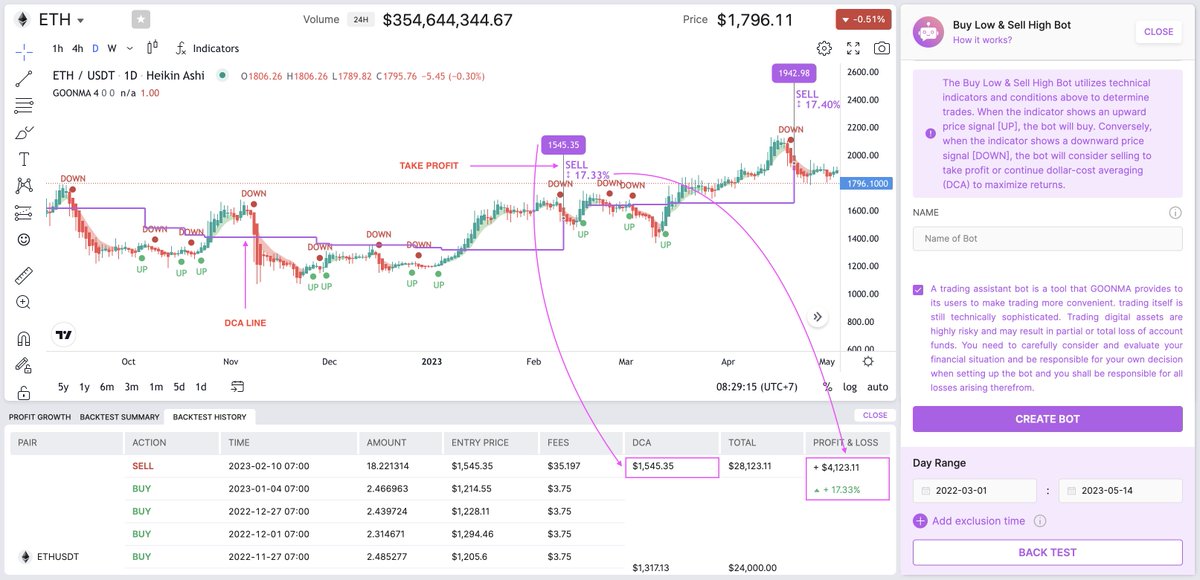The width and height of the screenshot is (1200, 580).
Task: Open price scale settings gear near May
Action: [867, 361]
